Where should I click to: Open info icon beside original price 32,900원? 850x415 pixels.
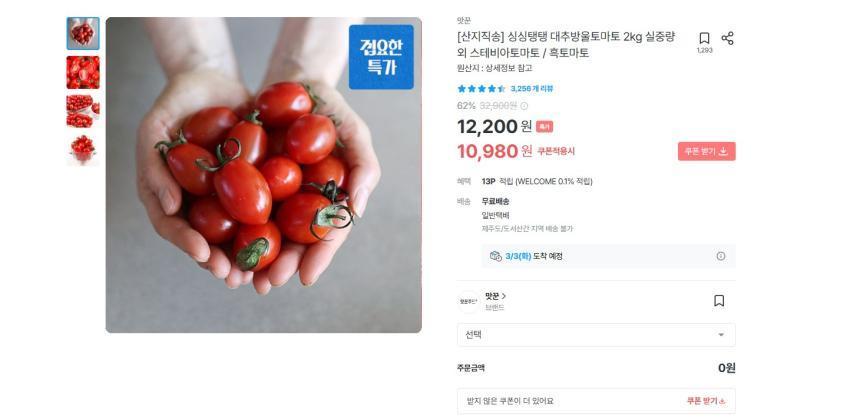coord(524,105)
